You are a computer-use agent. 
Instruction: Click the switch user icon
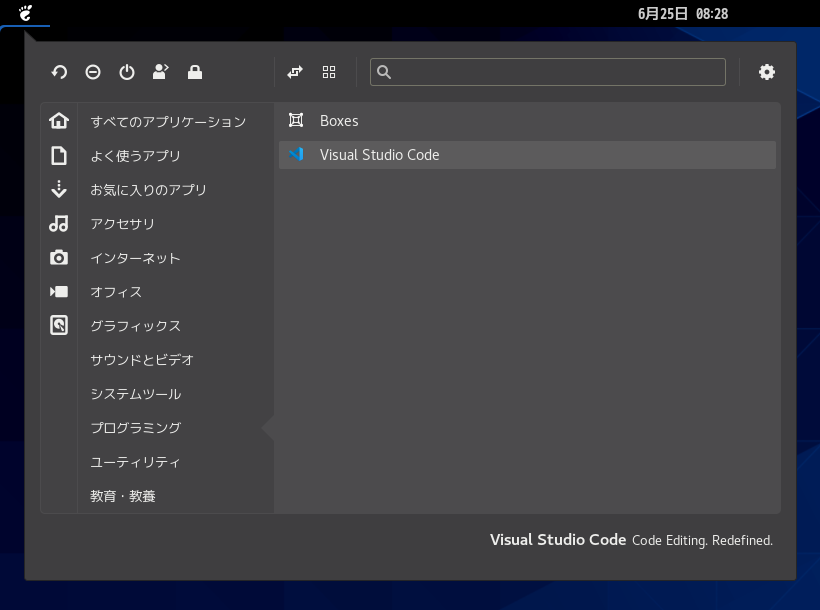[x=161, y=72]
